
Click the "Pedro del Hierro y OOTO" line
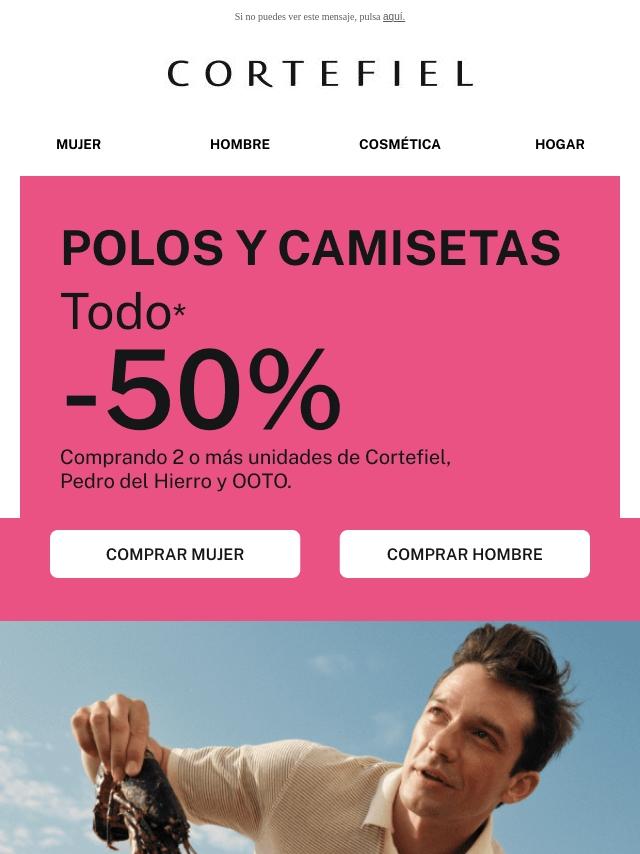[x=176, y=481]
